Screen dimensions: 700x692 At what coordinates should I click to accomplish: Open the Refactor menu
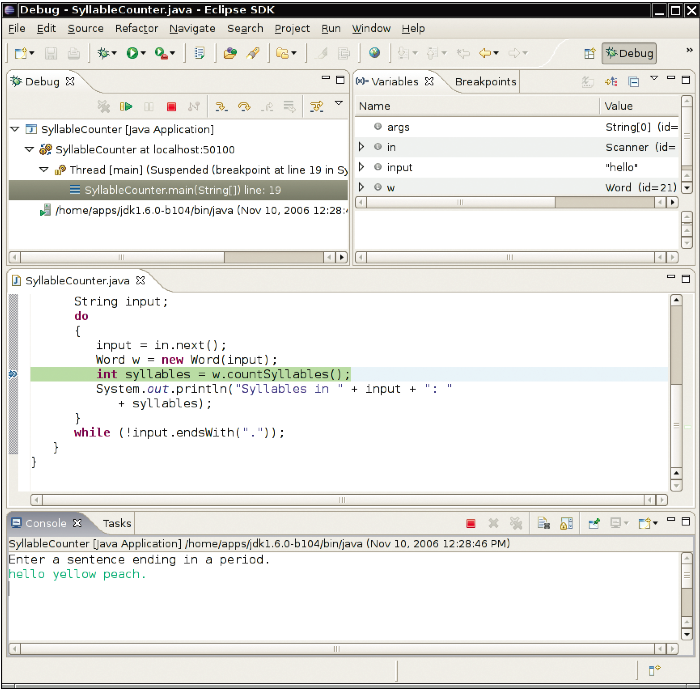coord(136,29)
